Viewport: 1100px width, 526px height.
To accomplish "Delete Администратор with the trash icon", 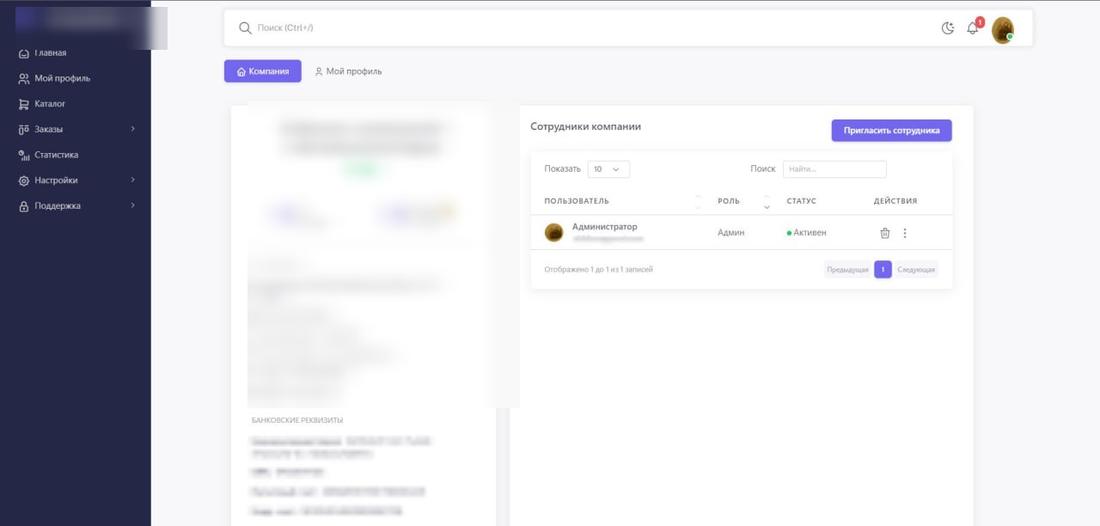I will pyautogui.click(x=885, y=233).
